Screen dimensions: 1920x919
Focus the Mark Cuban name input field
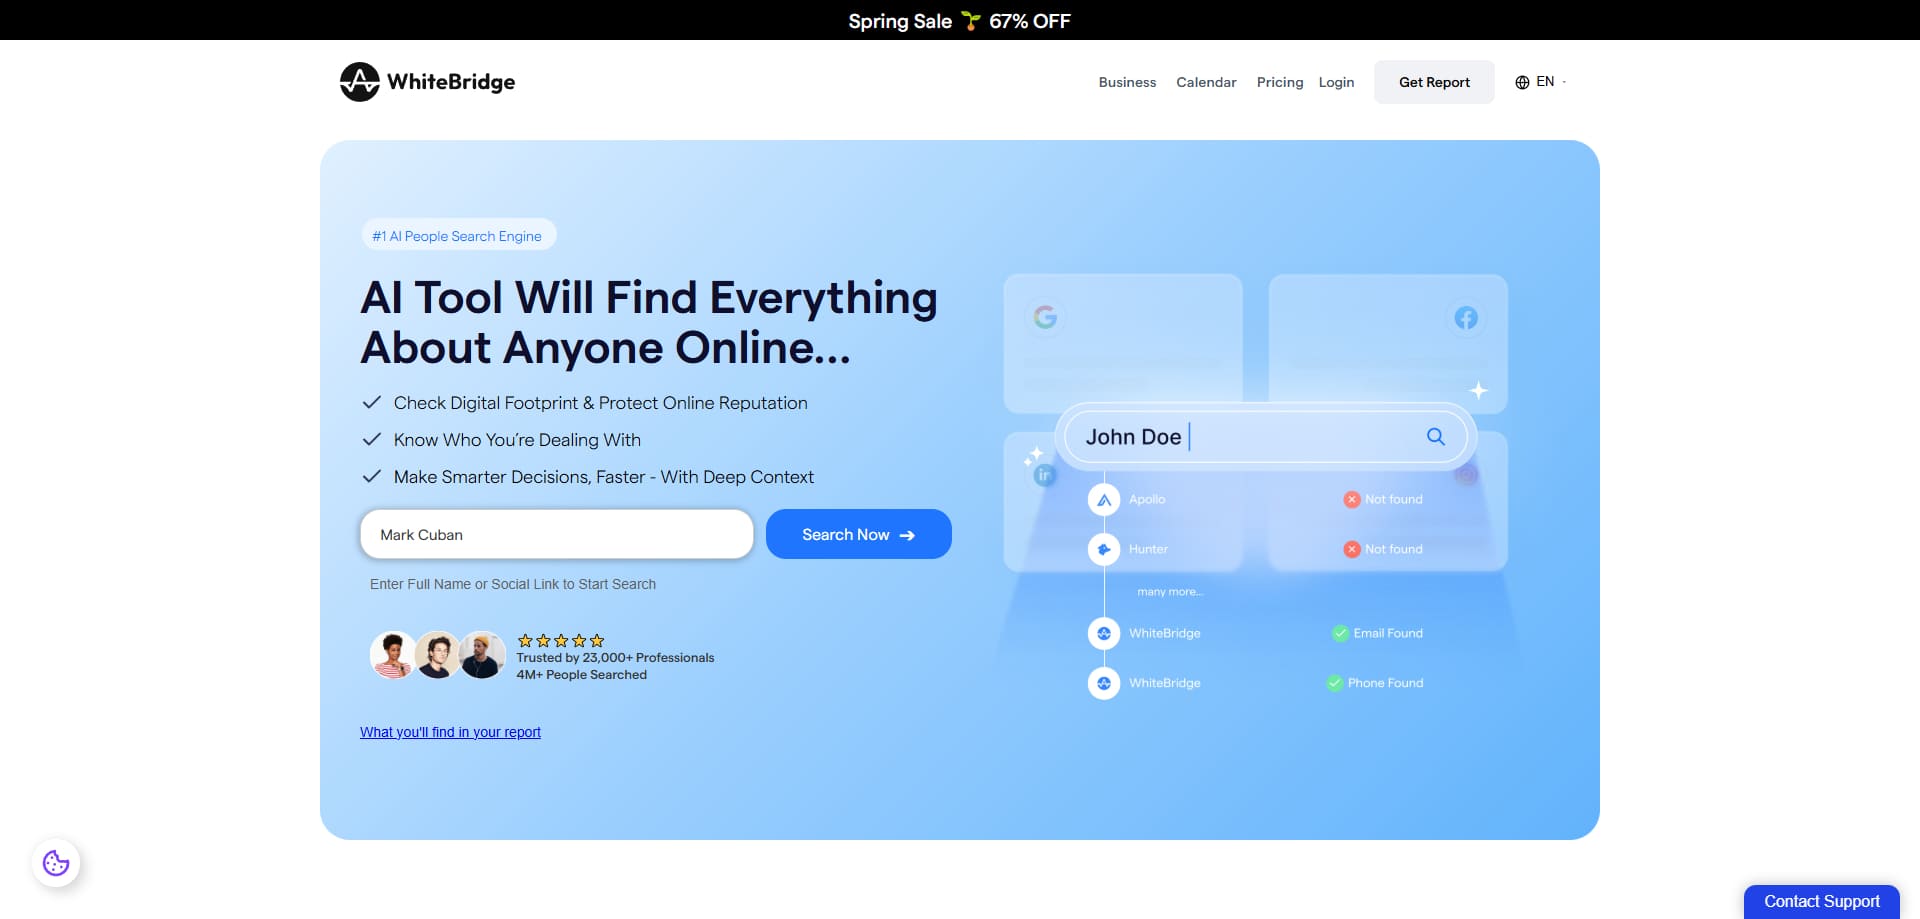click(556, 534)
